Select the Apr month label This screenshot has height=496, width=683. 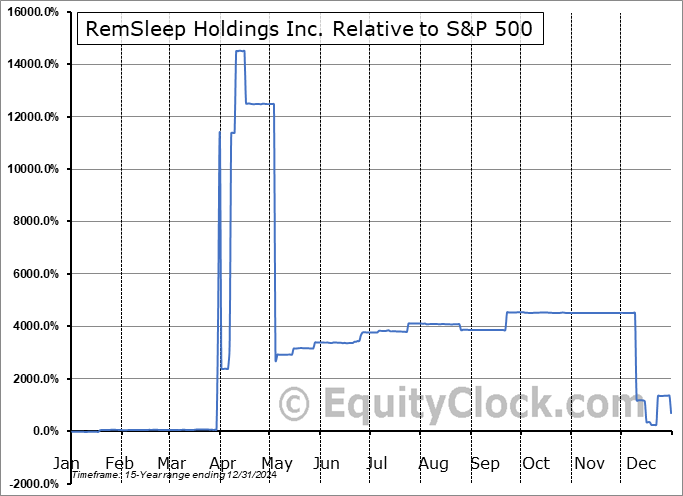[222, 463]
